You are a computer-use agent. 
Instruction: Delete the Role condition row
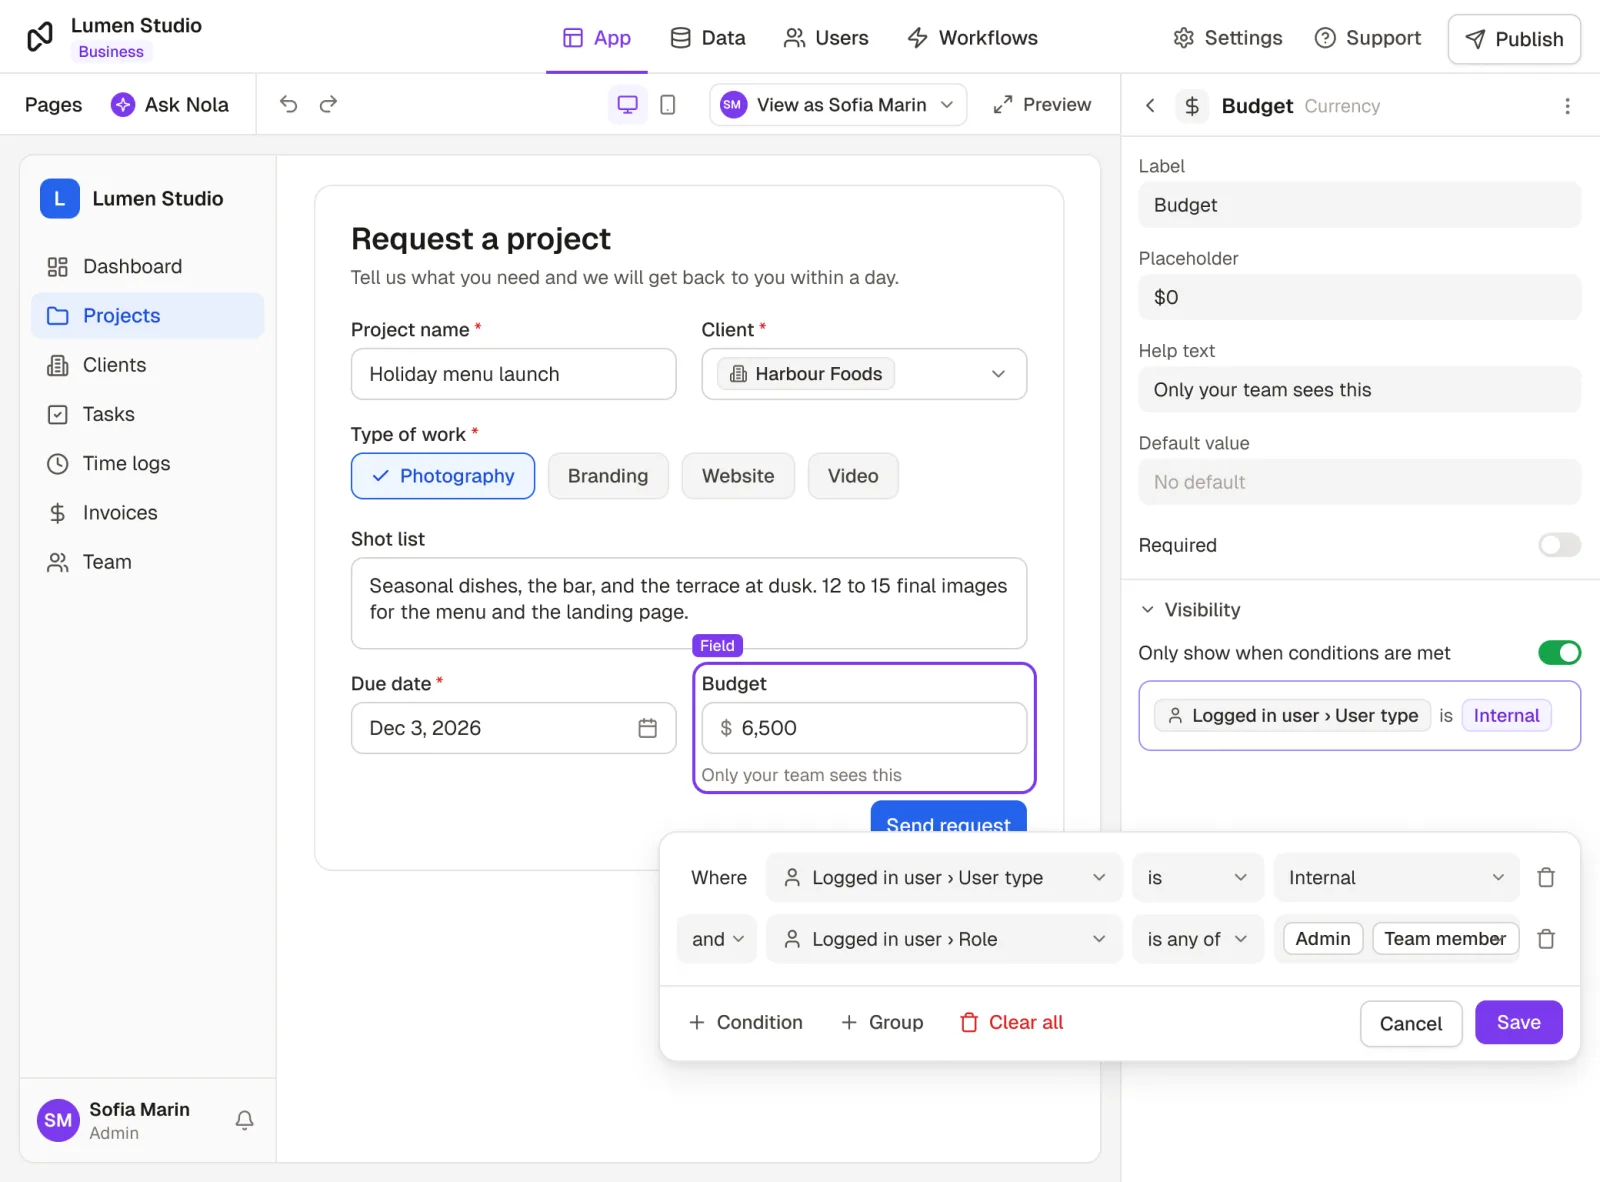1546,939
